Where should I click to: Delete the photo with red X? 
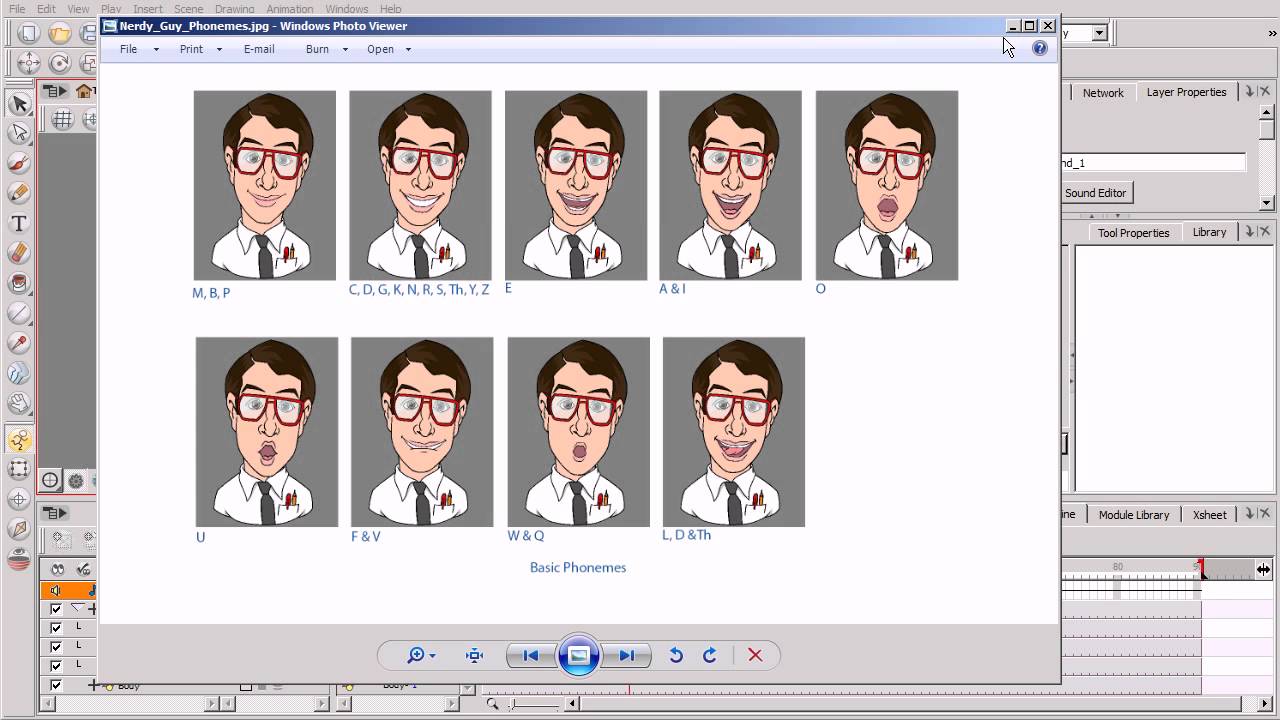[x=755, y=655]
